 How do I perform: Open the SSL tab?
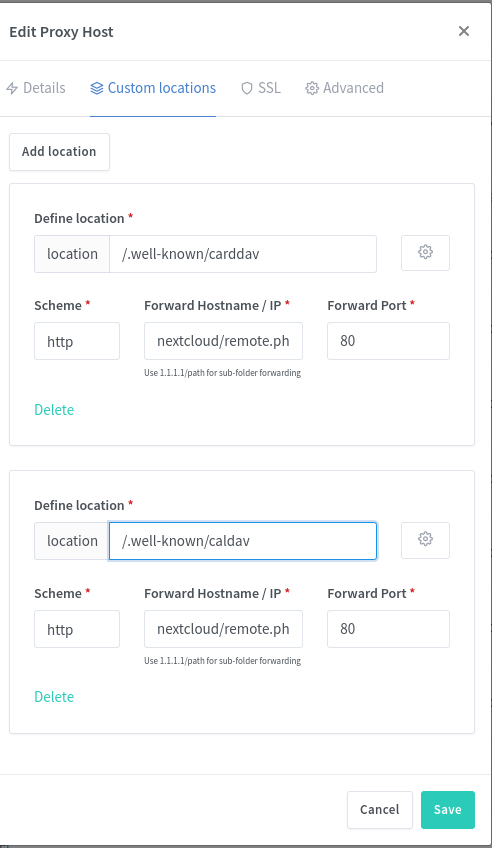(261, 88)
